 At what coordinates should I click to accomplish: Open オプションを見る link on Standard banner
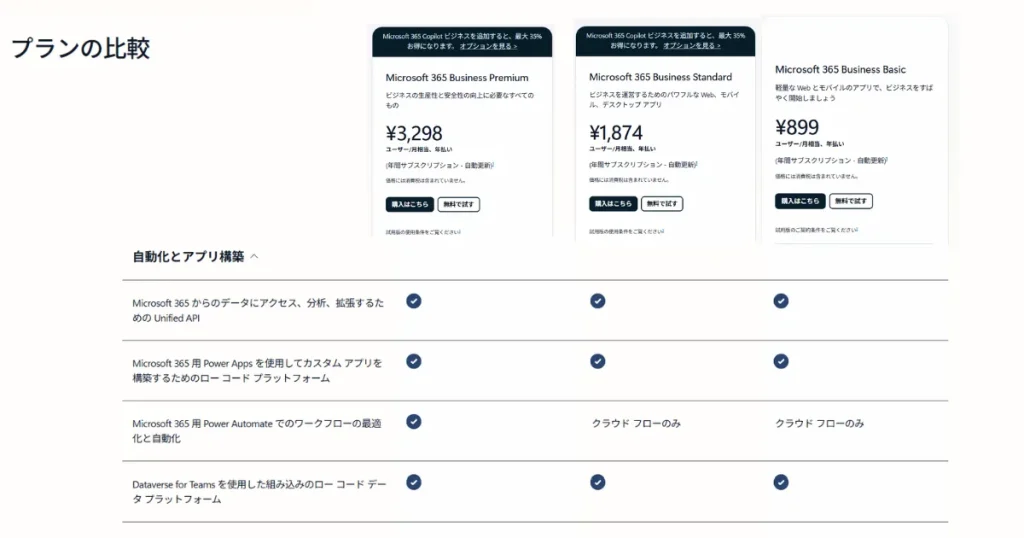[692, 46]
